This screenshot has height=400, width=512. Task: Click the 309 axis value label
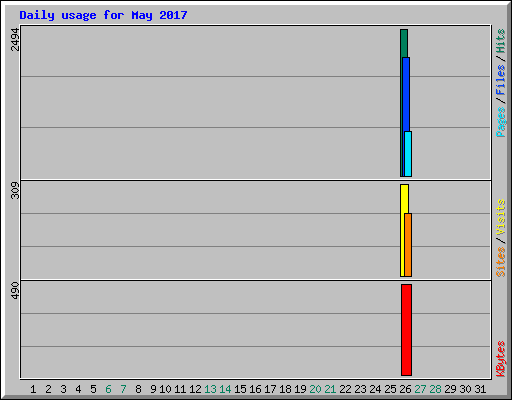[x=15, y=190]
